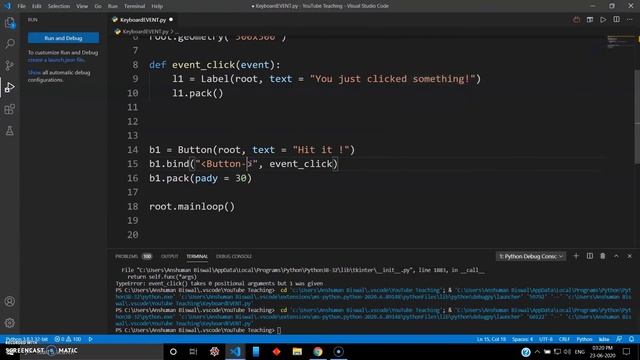This screenshot has height=360, width=640.
Task: Place cursor on root.mainloop() line
Action: coord(192,207)
